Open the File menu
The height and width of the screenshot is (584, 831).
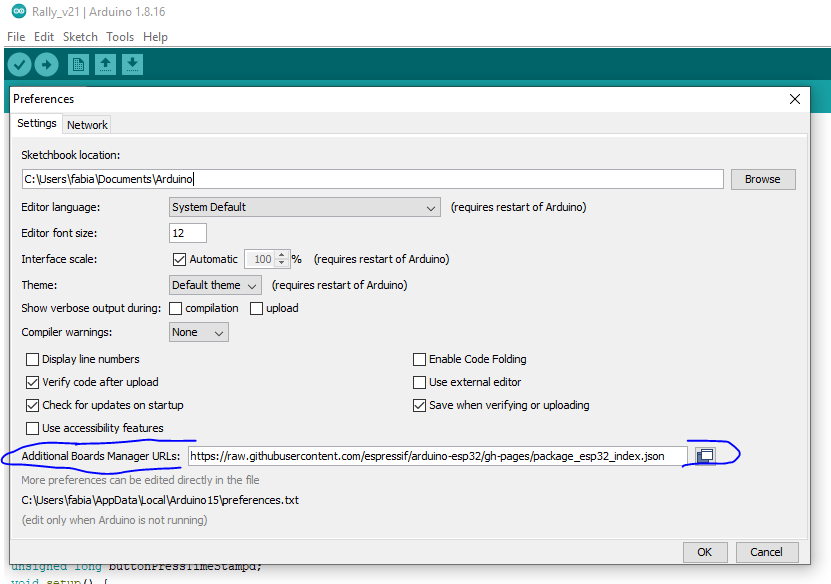[x=16, y=37]
